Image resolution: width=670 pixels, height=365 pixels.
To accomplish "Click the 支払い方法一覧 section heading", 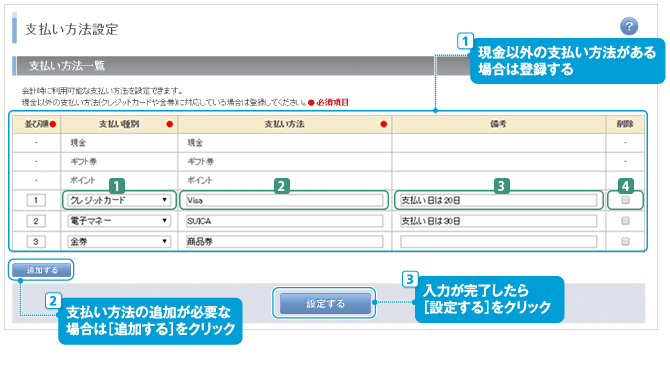I will pos(67,65).
